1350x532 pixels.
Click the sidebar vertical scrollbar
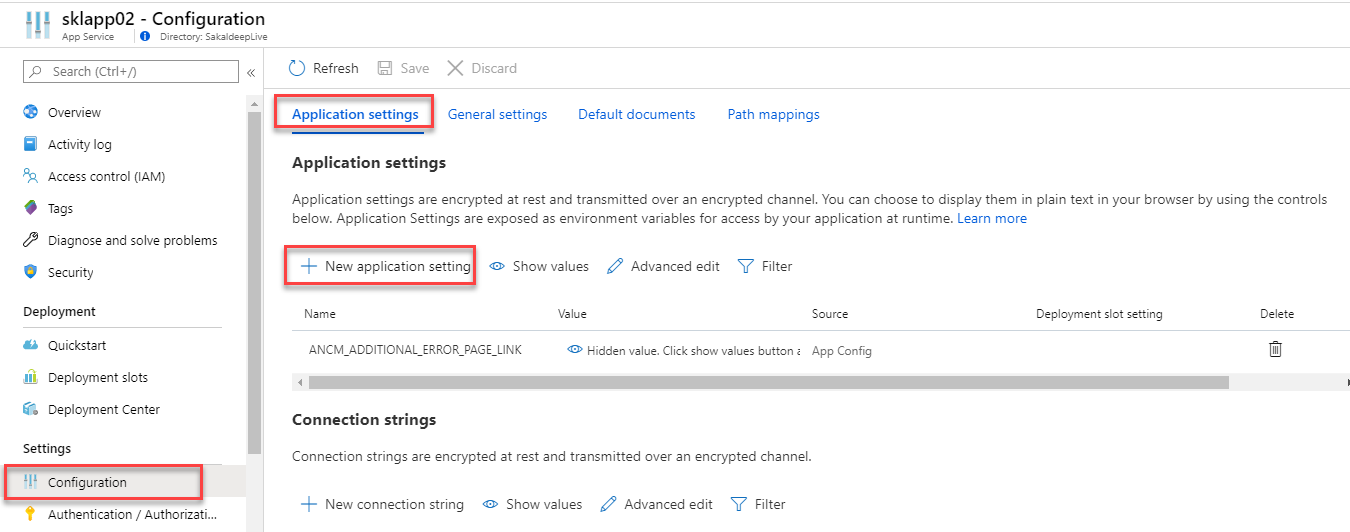tap(254, 283)
